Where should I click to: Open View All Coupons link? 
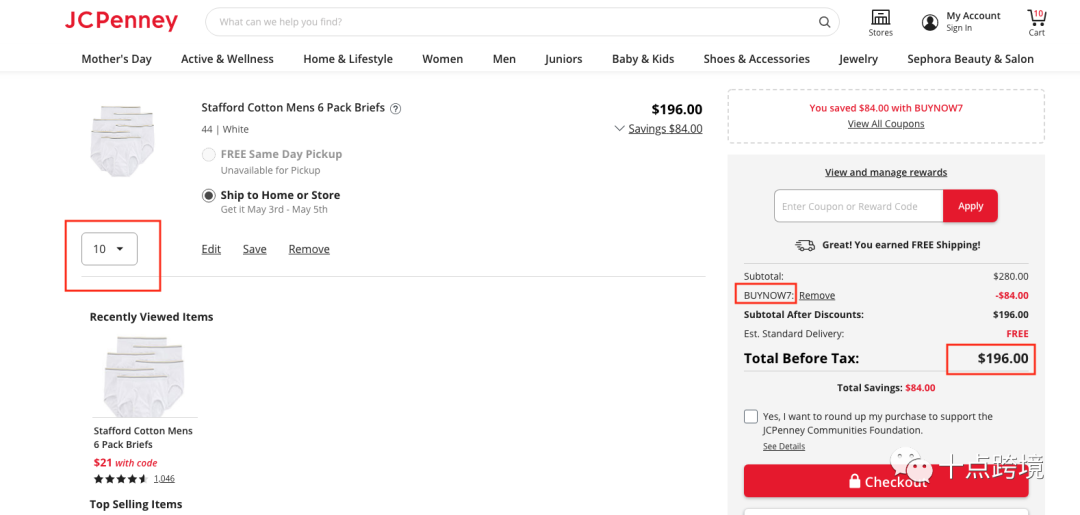tap(886, 124)
